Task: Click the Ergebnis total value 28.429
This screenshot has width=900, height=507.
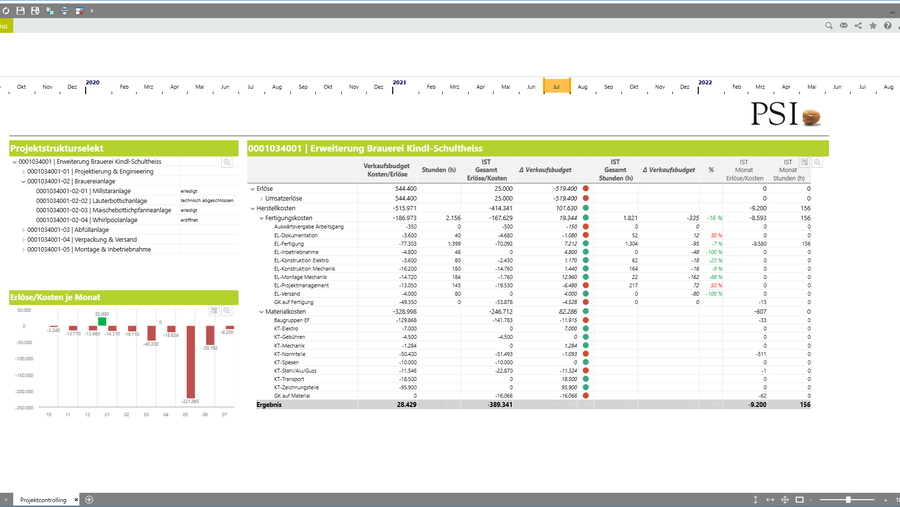Action: click(406, 405)
